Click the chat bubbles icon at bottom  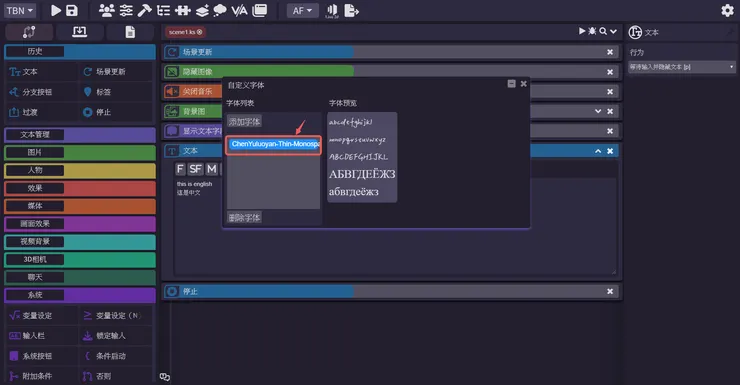click(165, 377)
